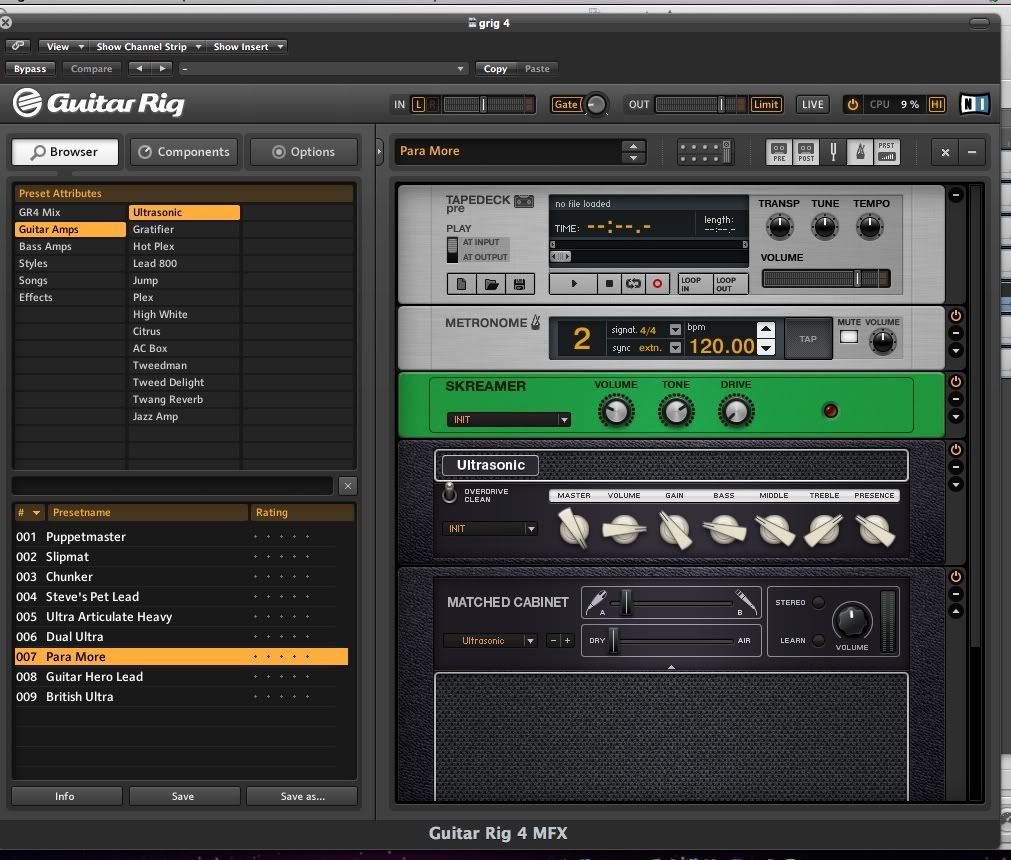Image resolution: width=1011 pixels, height=860 pixels.
Task: Show the Tapedeck Pre component
Action: [779, 152]
